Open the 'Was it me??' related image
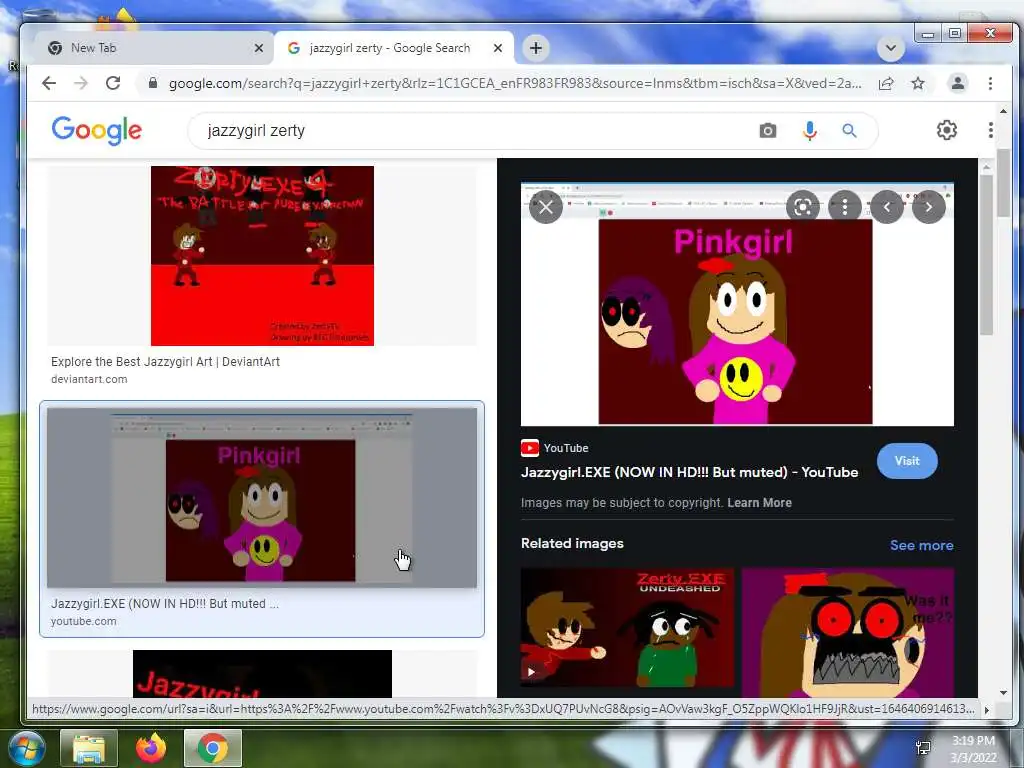1024x768 pixels. pyautogui.click(x=848, y=633)
